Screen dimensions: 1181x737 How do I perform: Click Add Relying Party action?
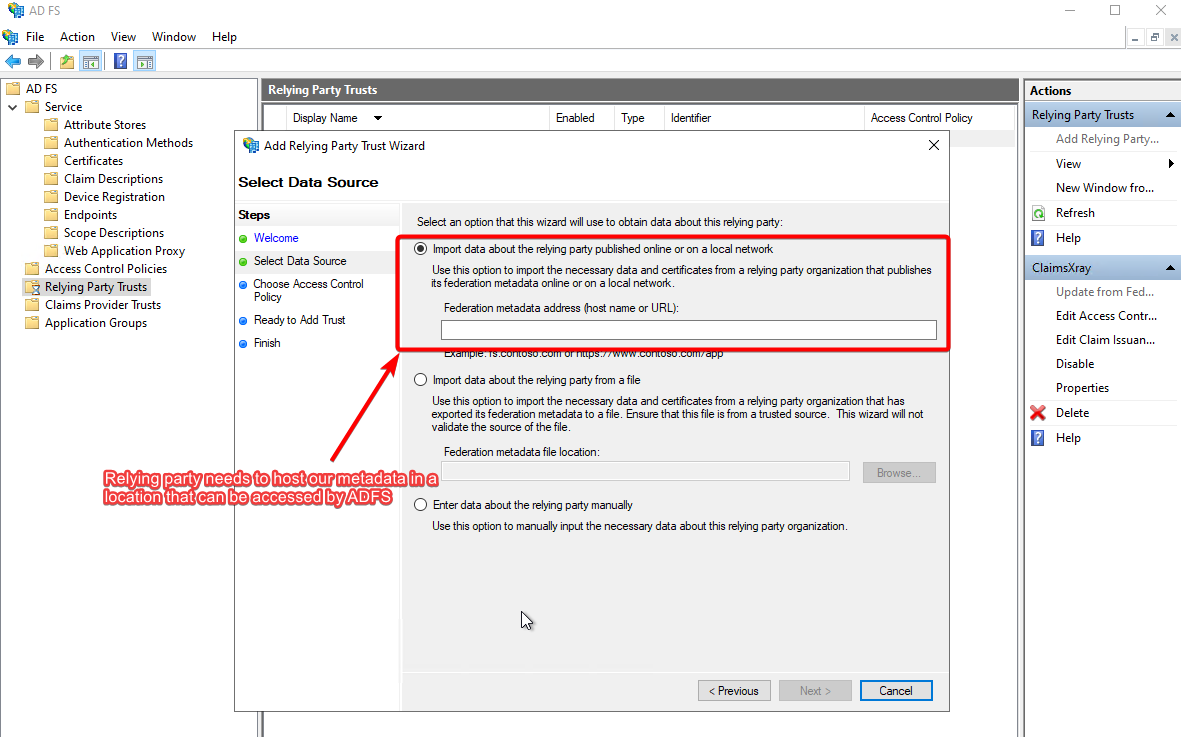(1107, 139)
